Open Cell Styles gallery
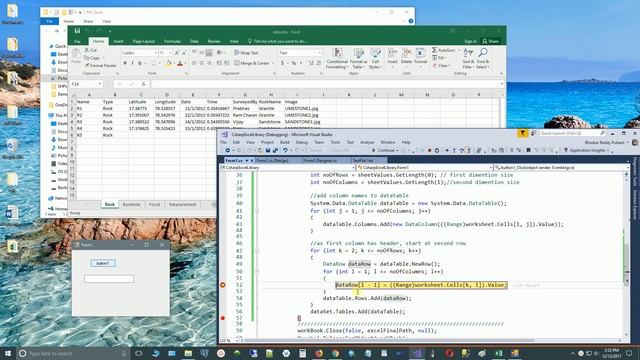 [x=375, y=58]
